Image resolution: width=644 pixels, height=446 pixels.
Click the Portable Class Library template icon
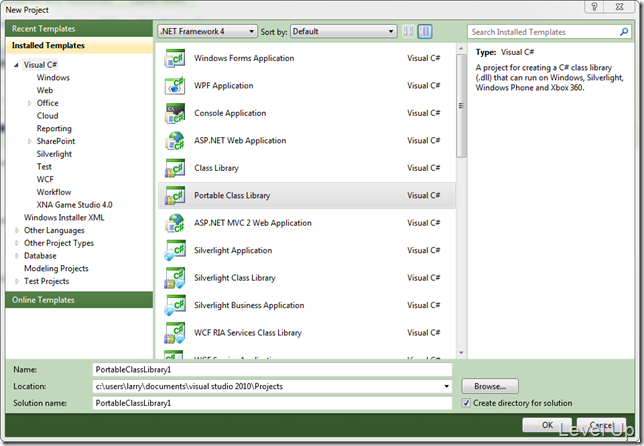pos(175,195)
